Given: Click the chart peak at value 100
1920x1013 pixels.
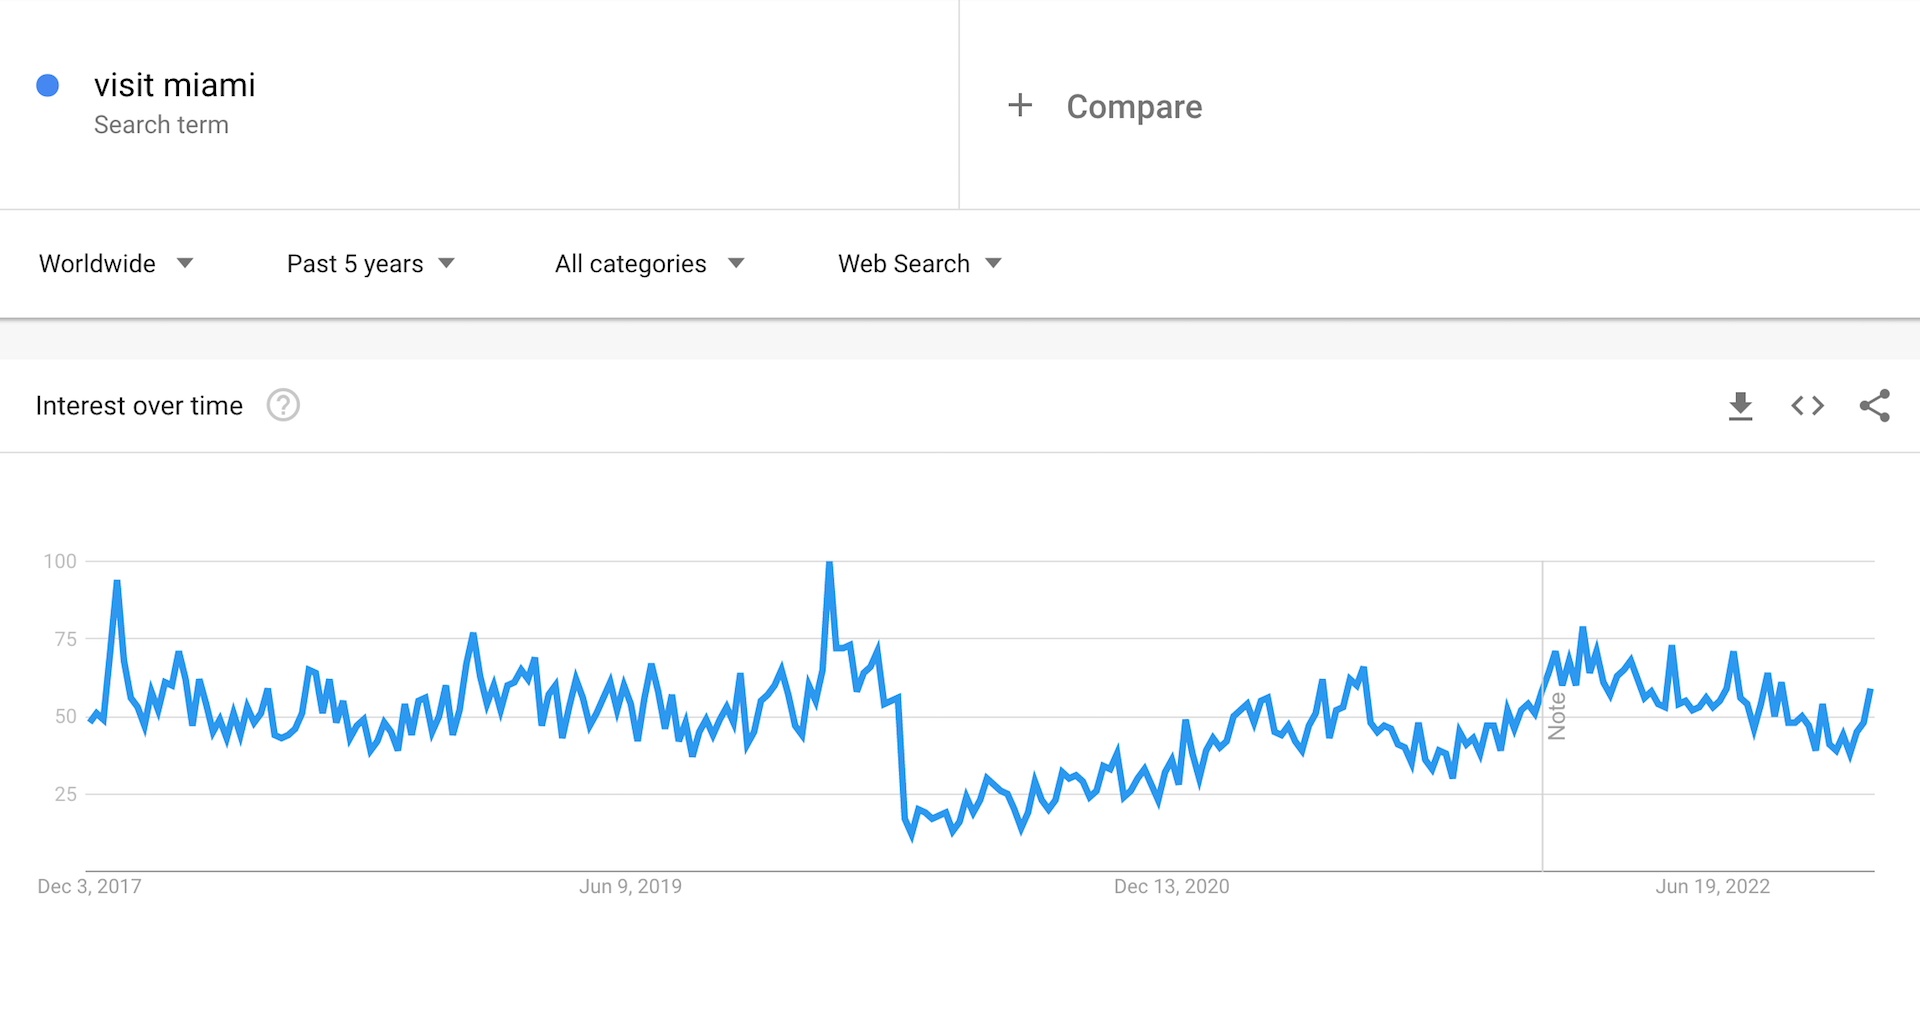Looking at the screenshot, I should coord(830,563).
